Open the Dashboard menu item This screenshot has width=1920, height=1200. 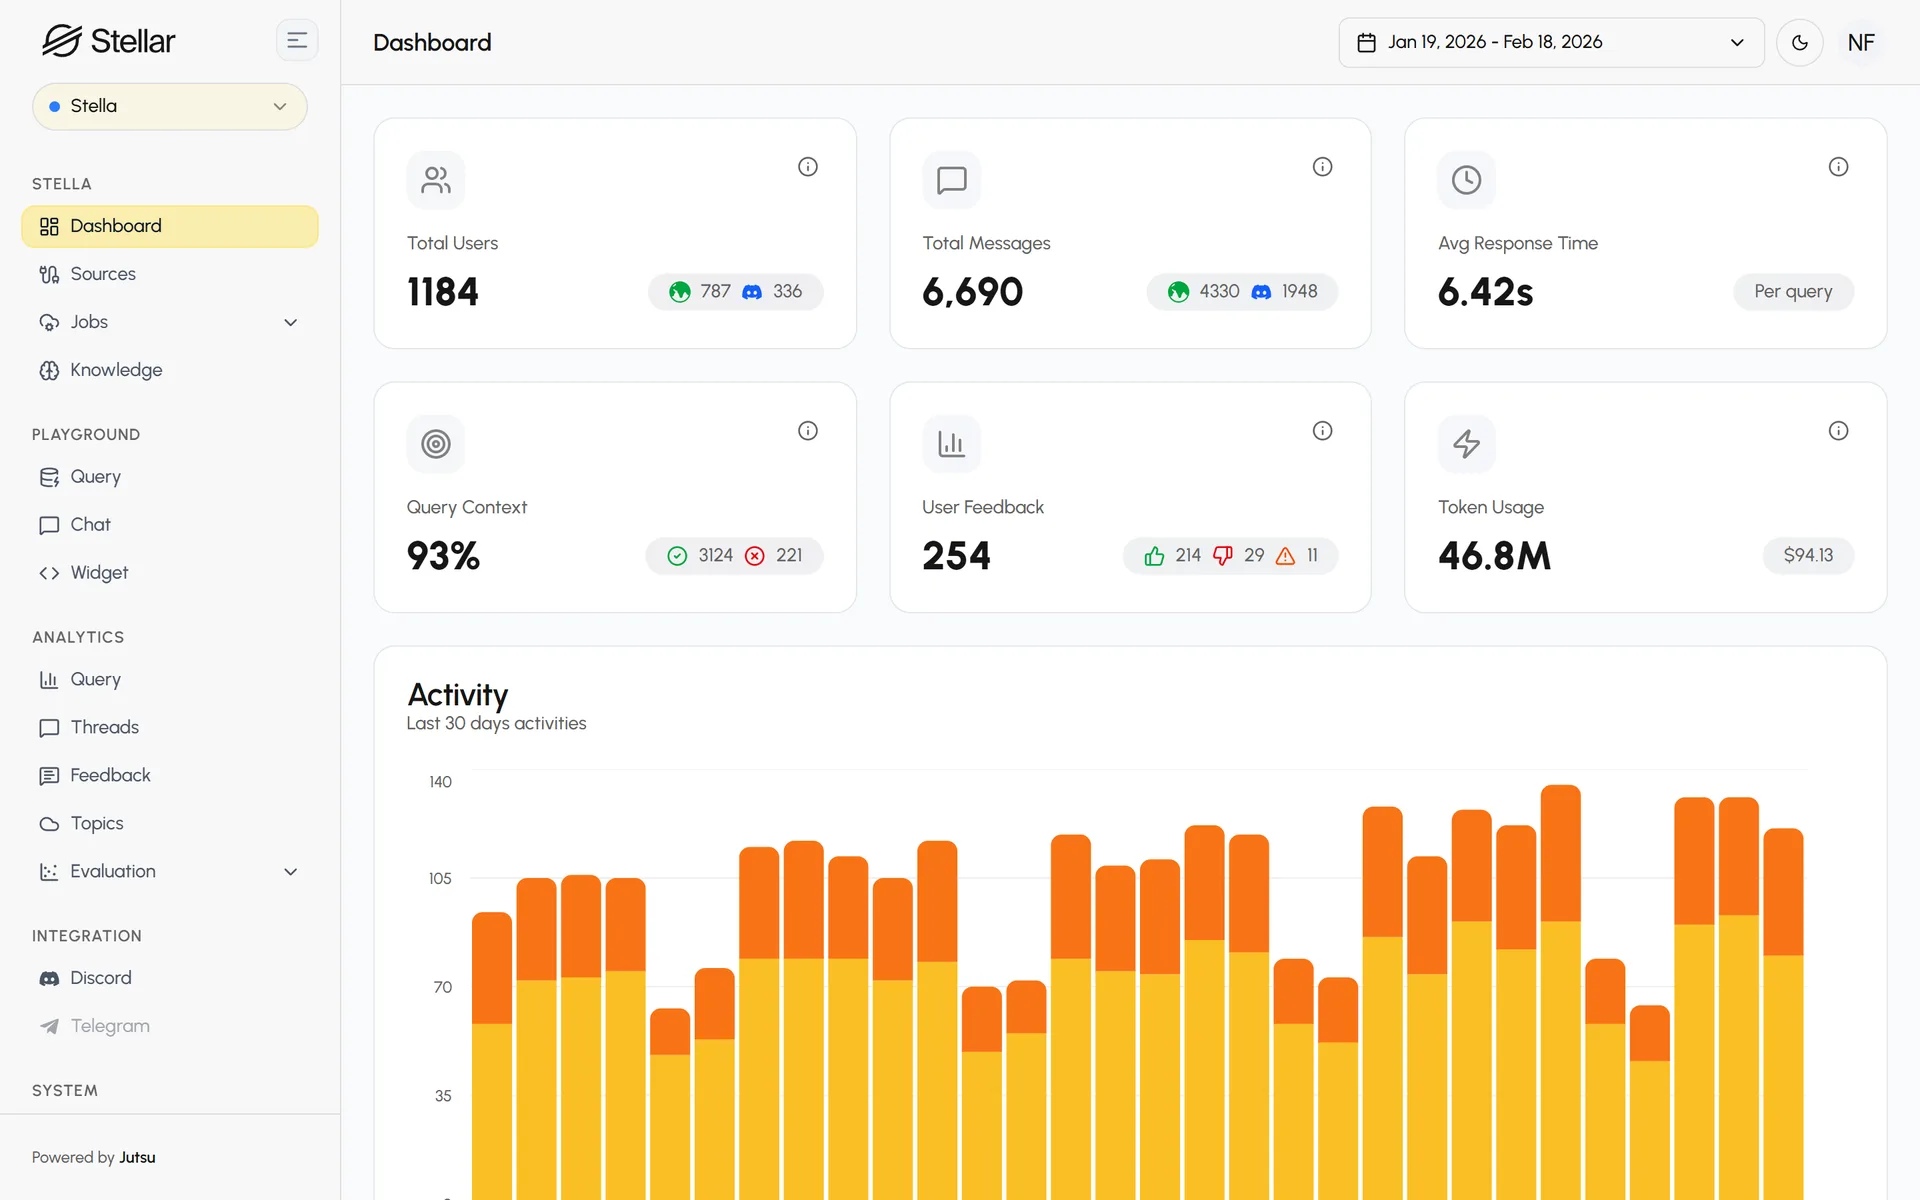coord(170,226)
